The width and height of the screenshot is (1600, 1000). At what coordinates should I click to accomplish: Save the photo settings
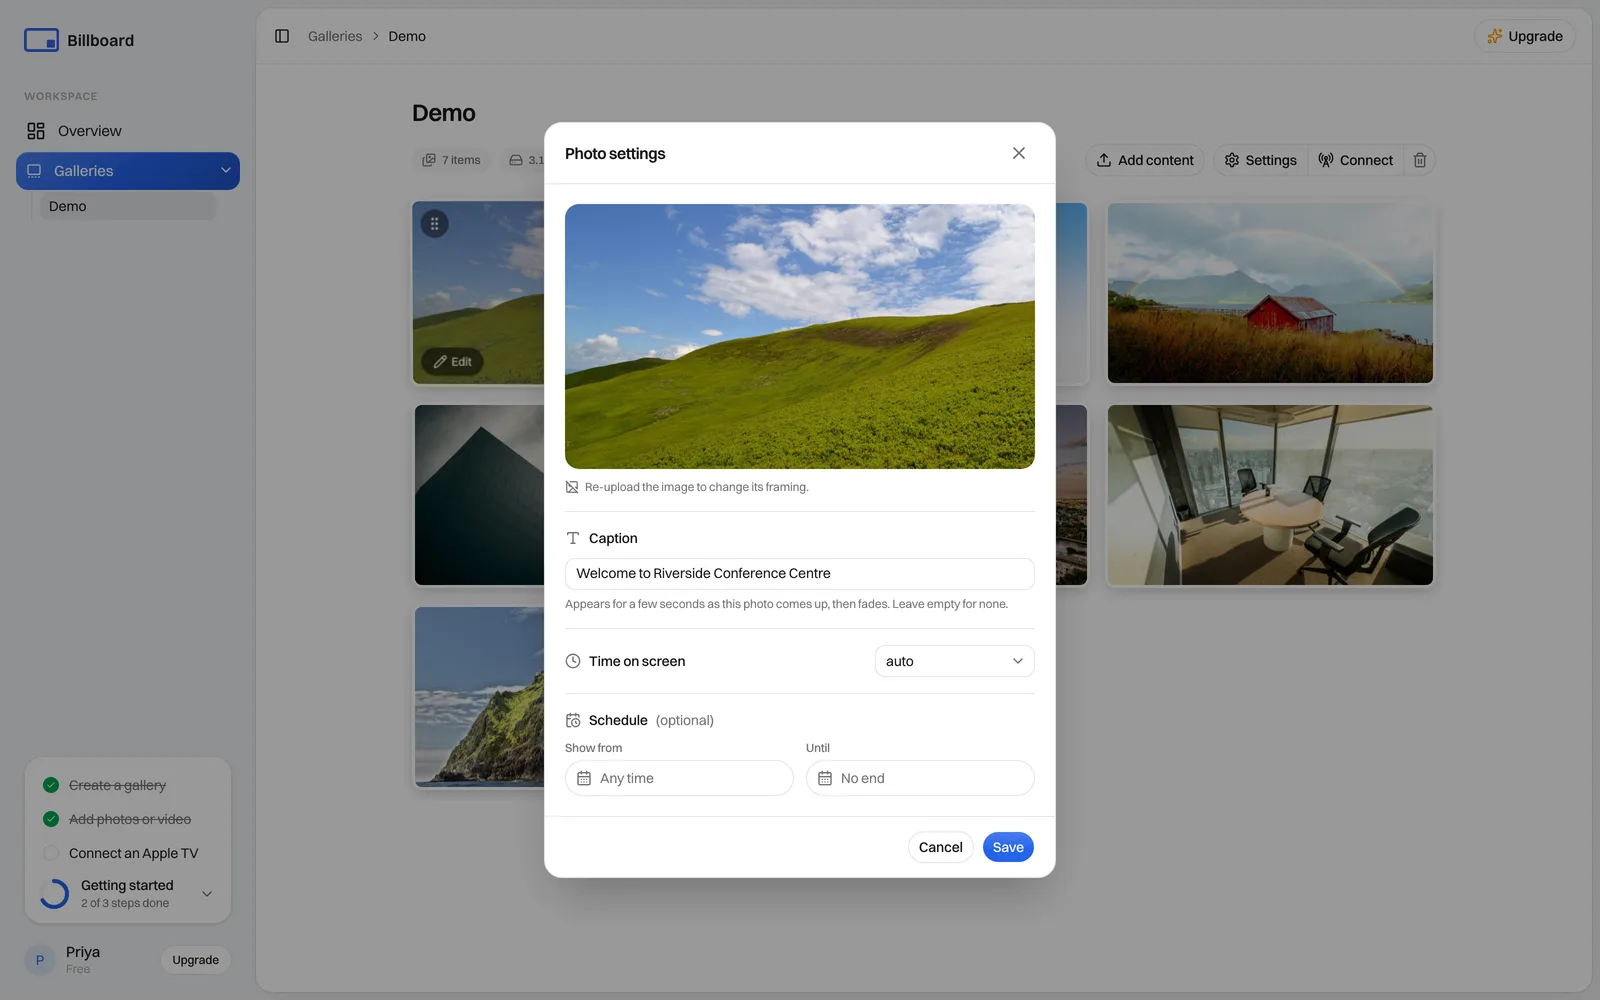click(x=1008, y=847)
